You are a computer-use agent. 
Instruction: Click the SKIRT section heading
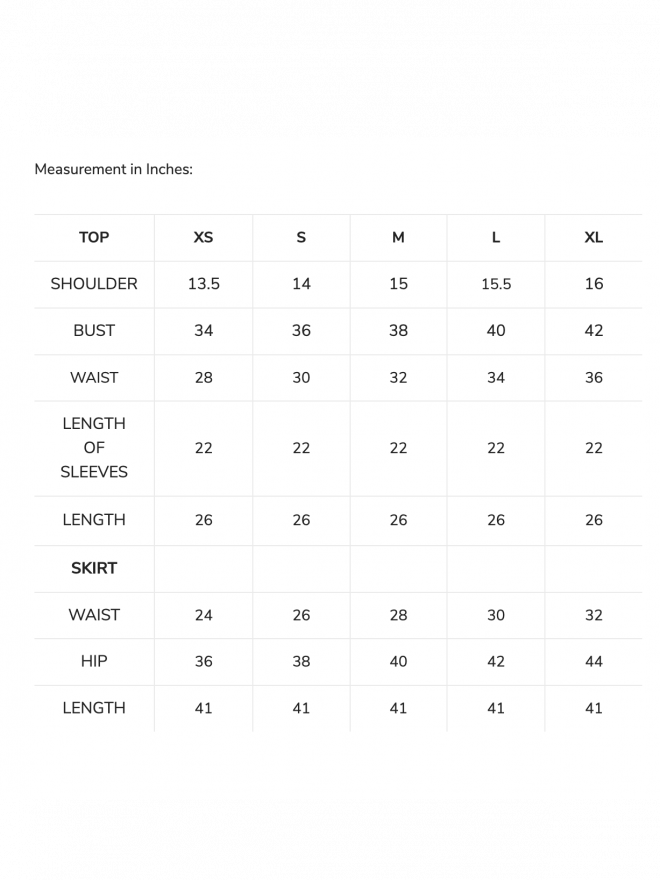point(94,568)
